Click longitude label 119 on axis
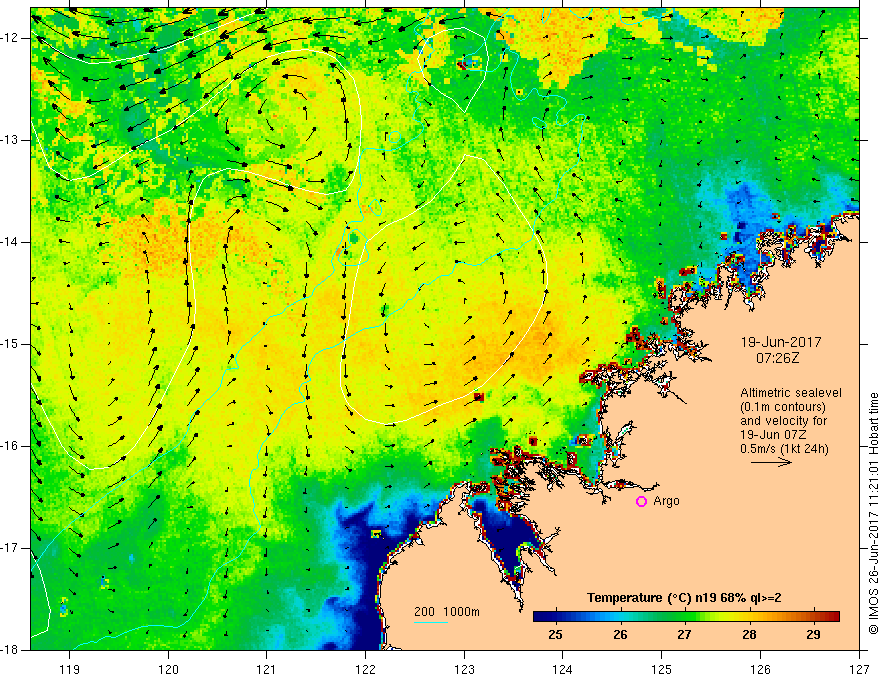Viewport: 880px width, 680px height. click(x=70, y=669)
